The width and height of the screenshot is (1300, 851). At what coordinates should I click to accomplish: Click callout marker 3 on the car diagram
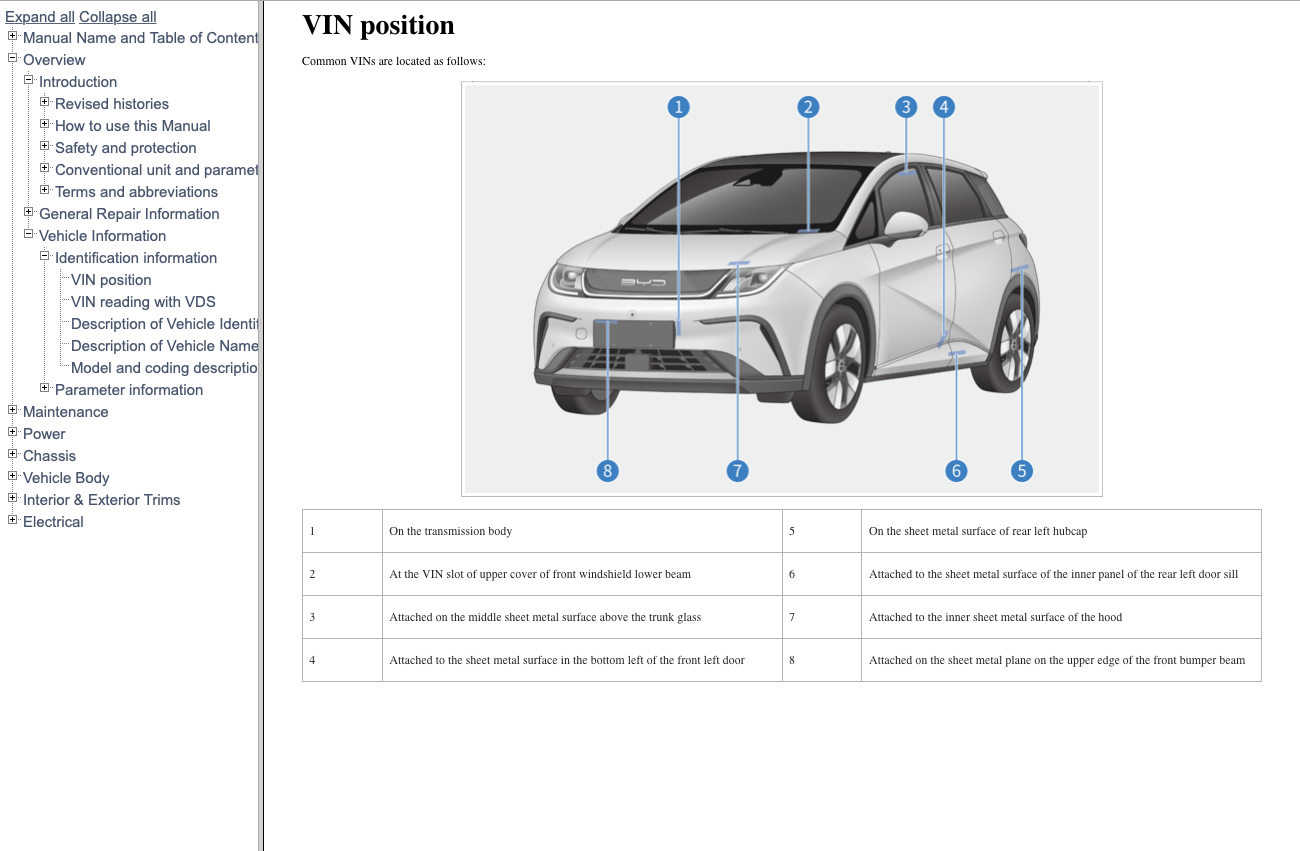(906, 106)
